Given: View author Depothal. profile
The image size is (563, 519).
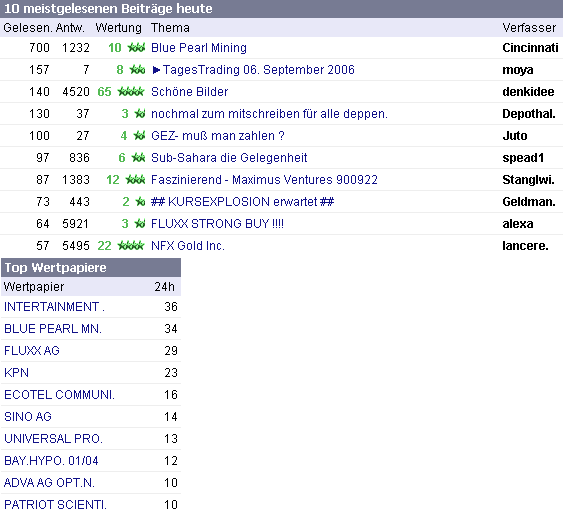Looking at the screenshot, I should pos(529,113).
